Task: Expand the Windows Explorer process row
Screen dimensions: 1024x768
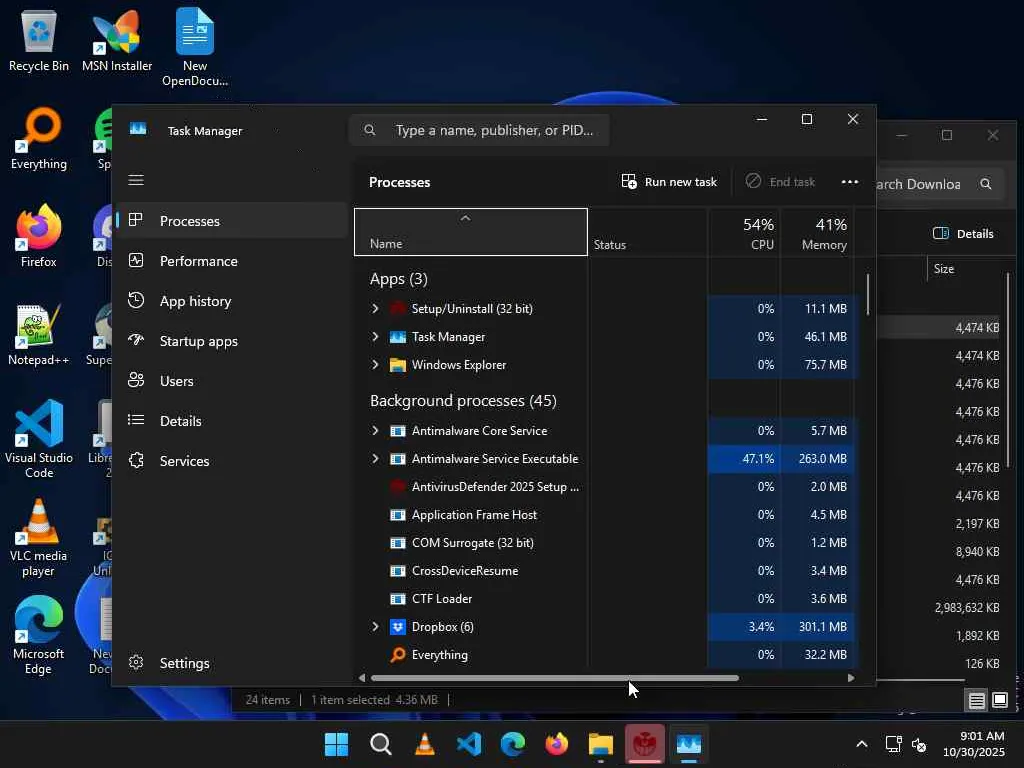Action: coord(375,364)
